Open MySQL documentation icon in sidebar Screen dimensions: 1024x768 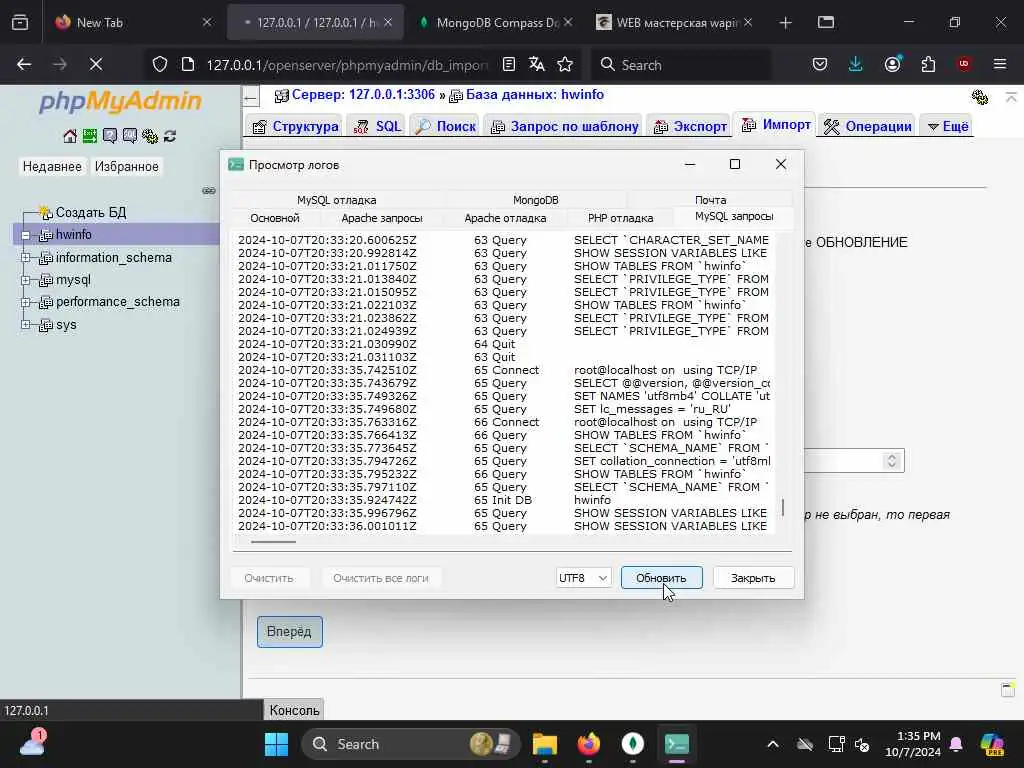130,136
